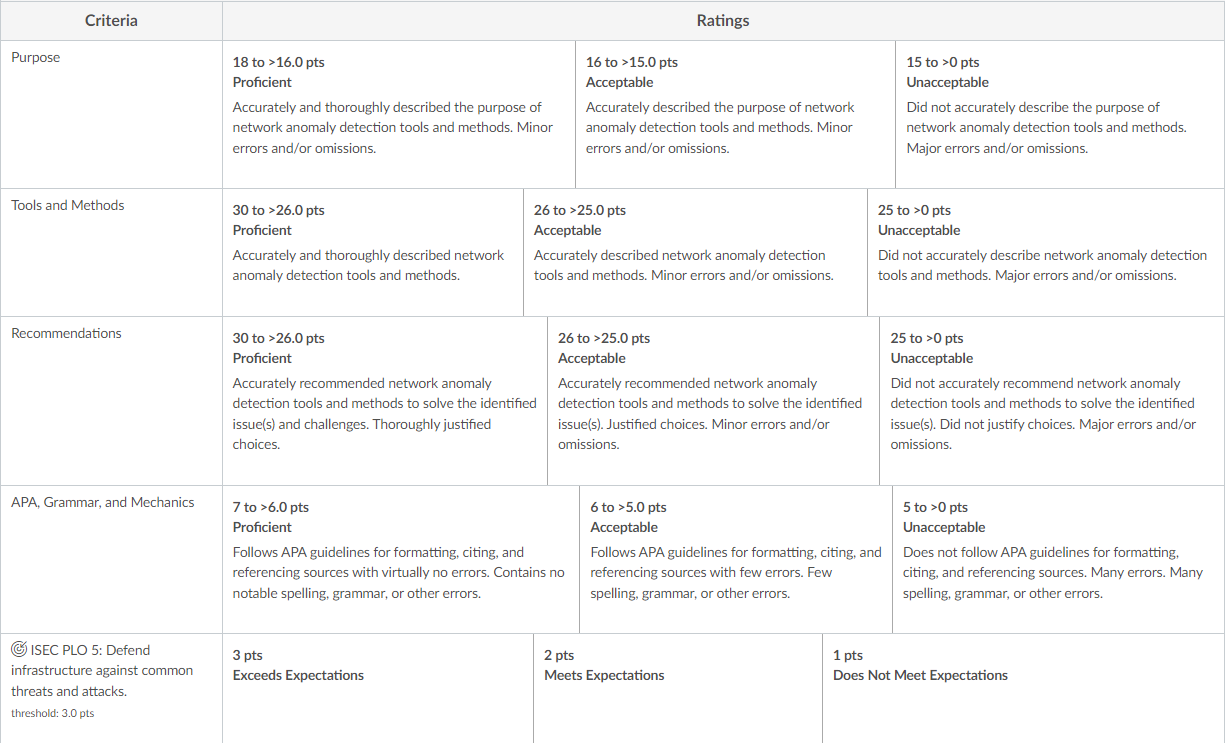Viewport: 1225px width, 743px height.
Task: Click the ISEC PLO 5 outcome target icon
Action: click(x=19, y=650)
